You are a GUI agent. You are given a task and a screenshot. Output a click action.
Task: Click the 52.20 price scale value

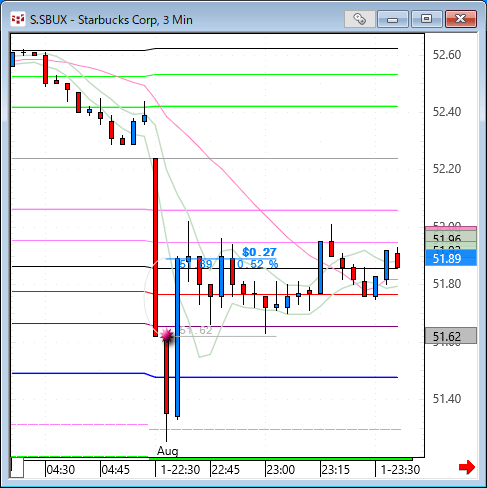point(447,169)
